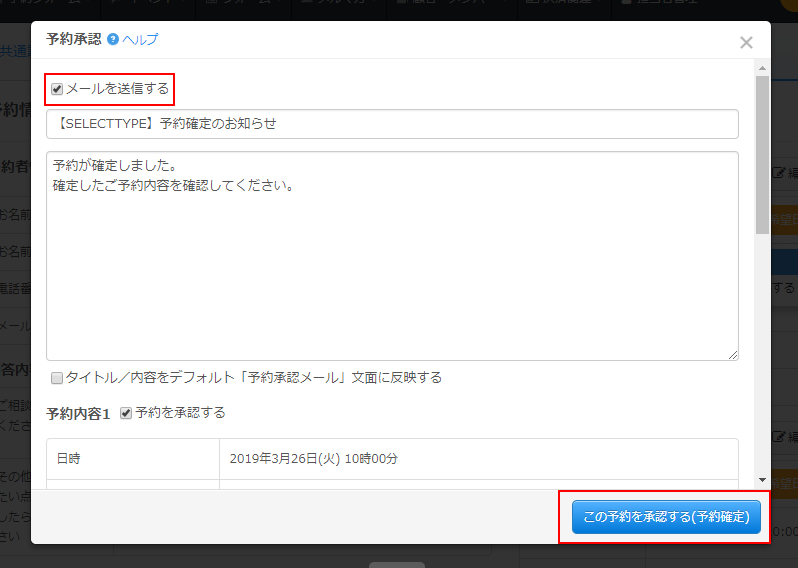Uncheck the メールを送信する checkbox
798x568 pixels.
[x=58, y=89]
